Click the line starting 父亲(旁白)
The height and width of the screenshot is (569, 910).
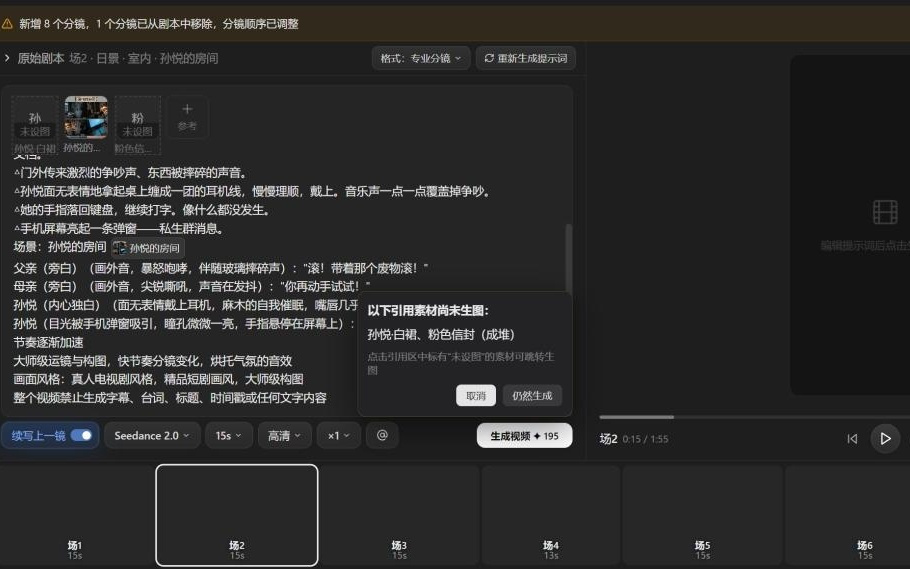point(221,268)
